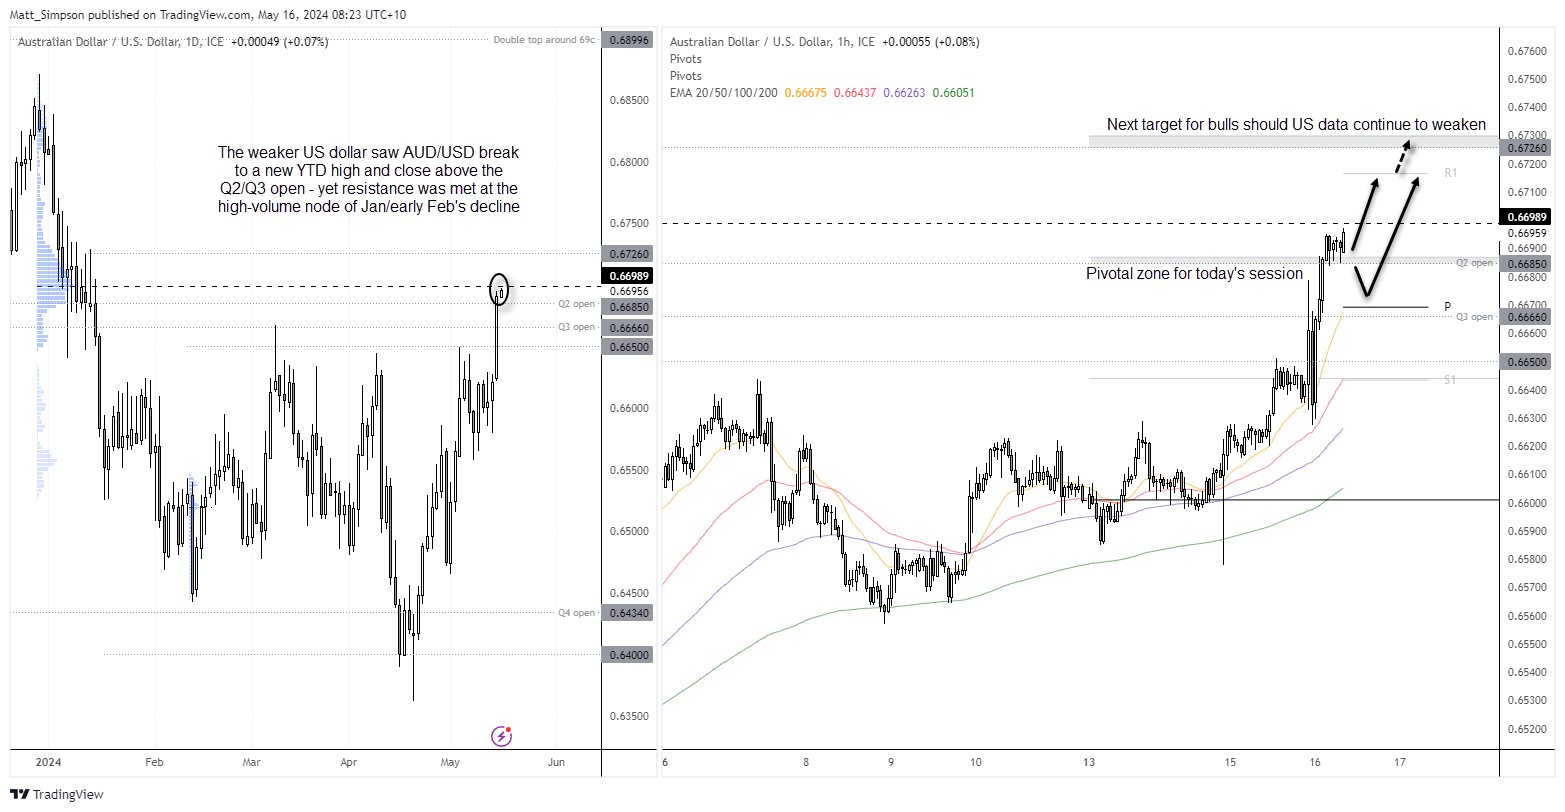Click the S1 pivot label on 1h chart
Image resolution: width=1565 pixels, height=812 pixels.
click(1450, 379)
